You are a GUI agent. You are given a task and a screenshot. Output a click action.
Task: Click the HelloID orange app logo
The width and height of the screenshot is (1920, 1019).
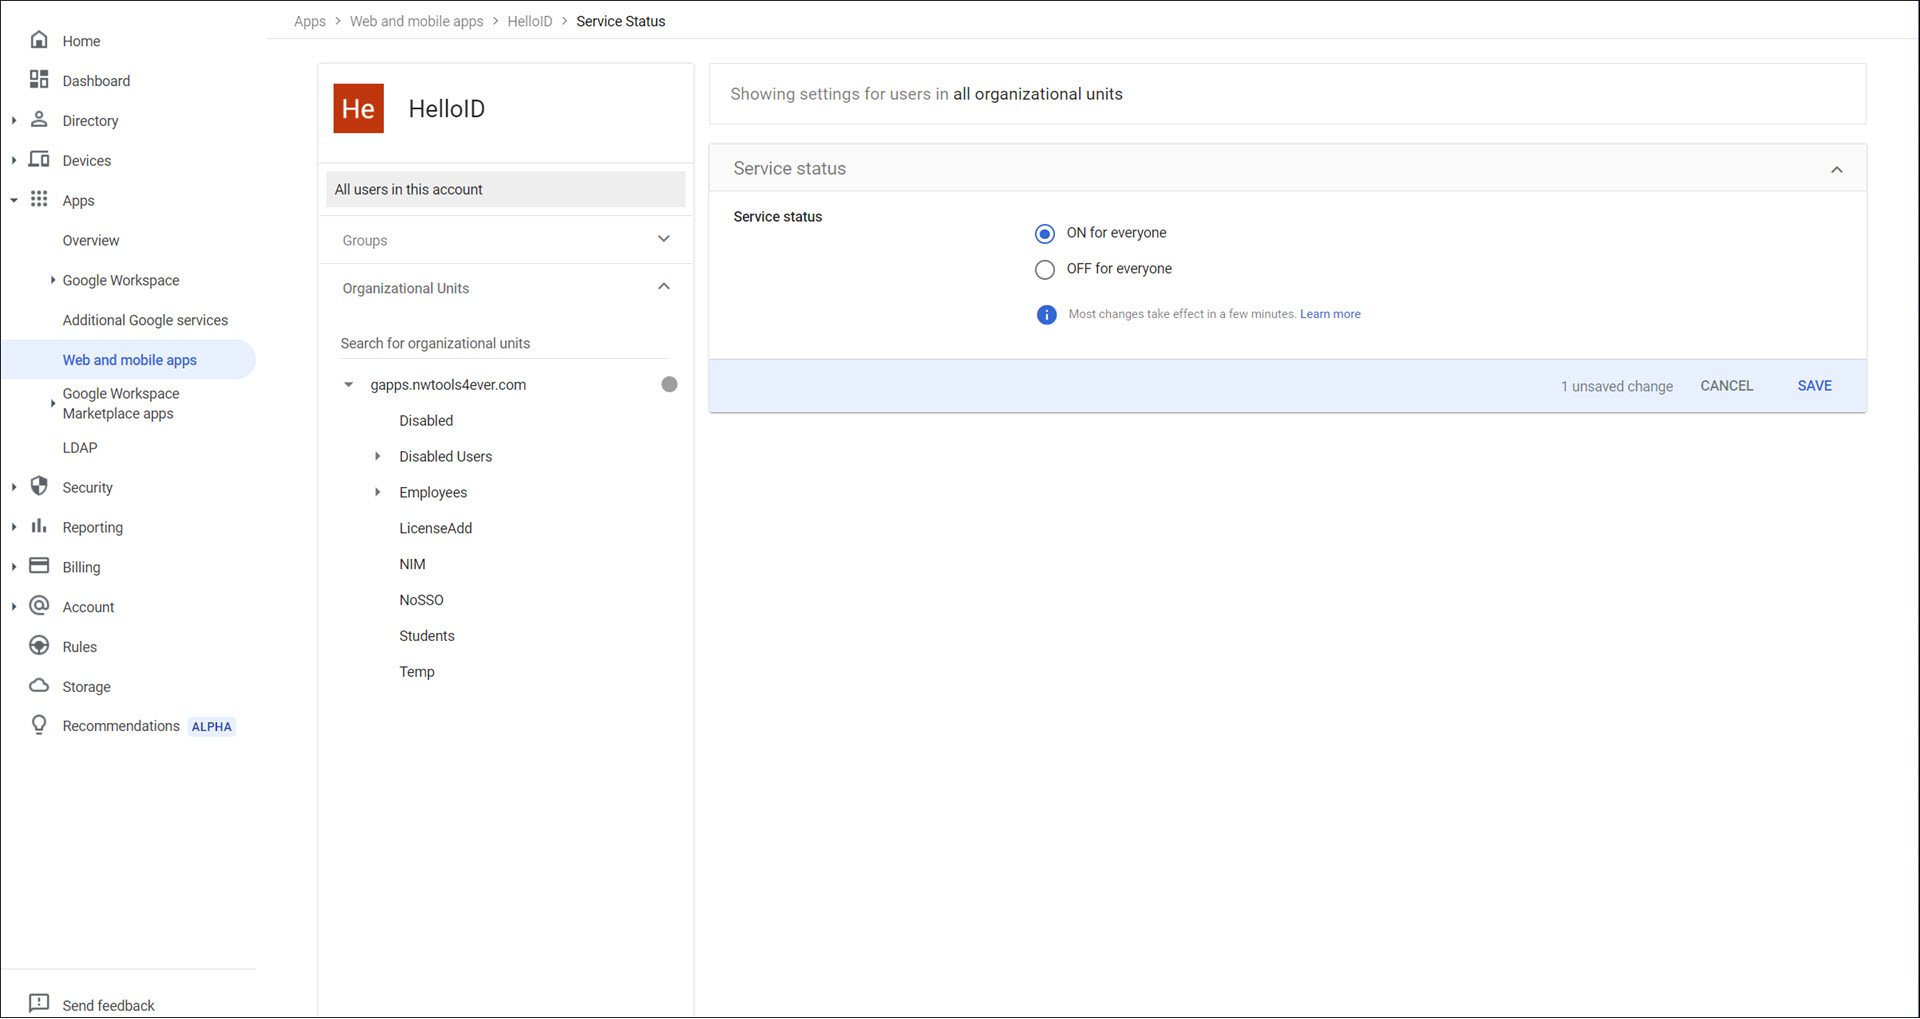(359, 109)
